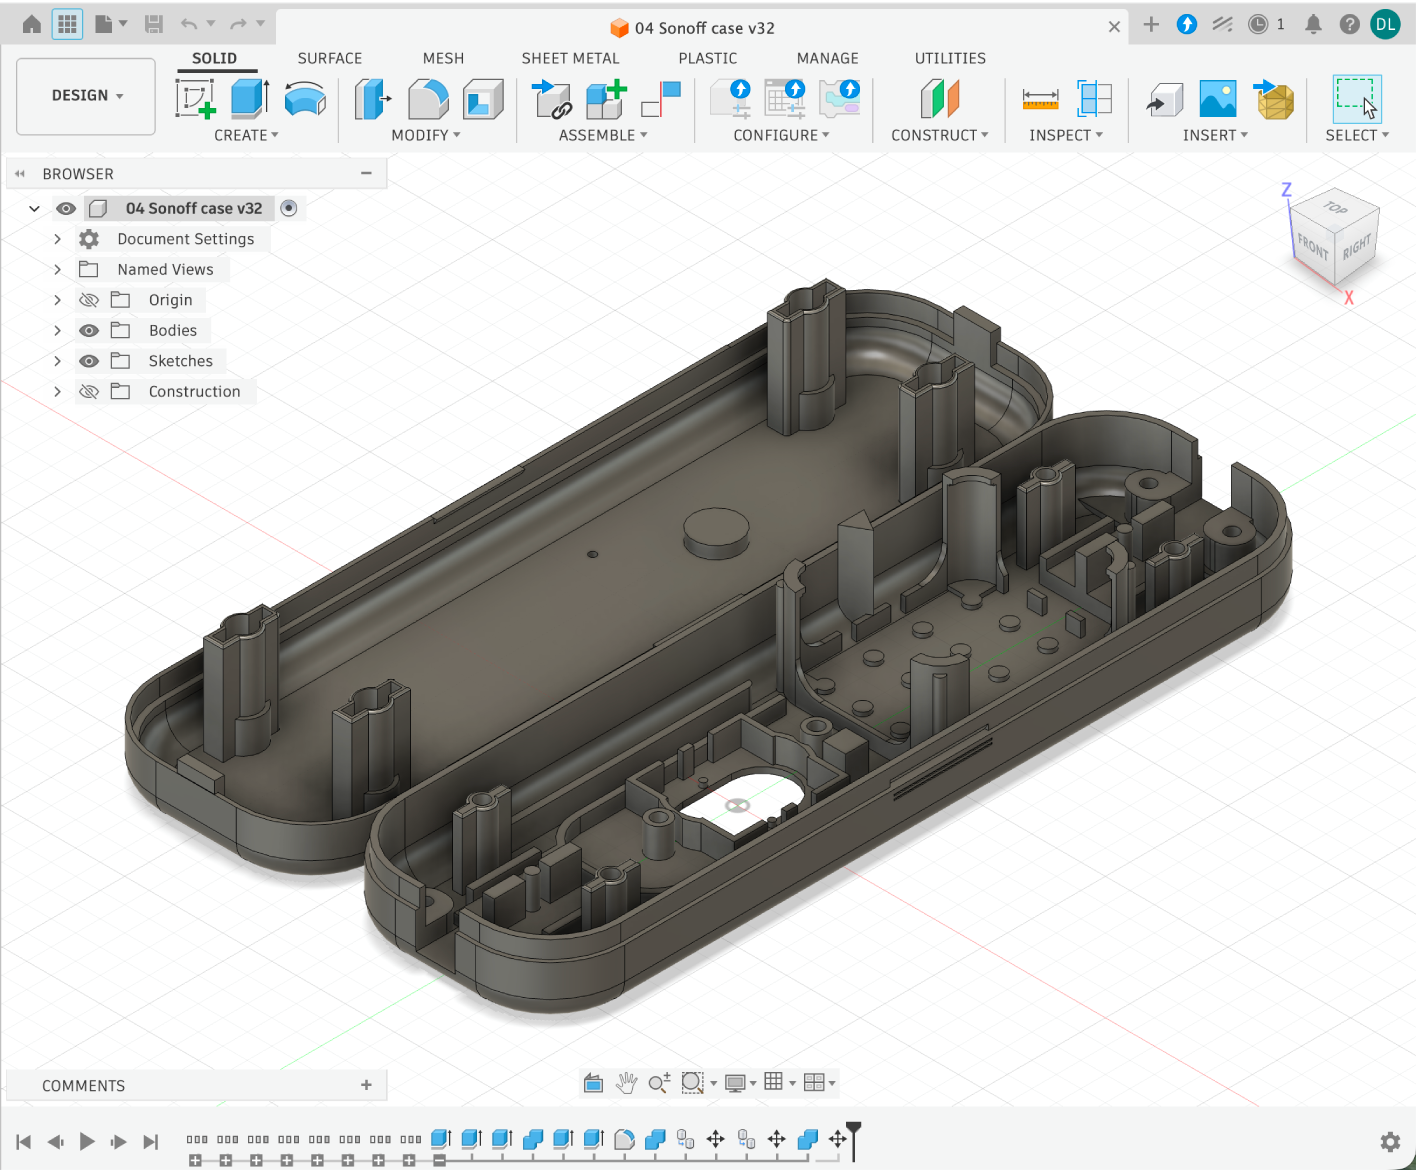The image size is (1416, 1170).
Task: Toggle visibility of 04 Sonoff case v32 root
Action: point(66,209)
